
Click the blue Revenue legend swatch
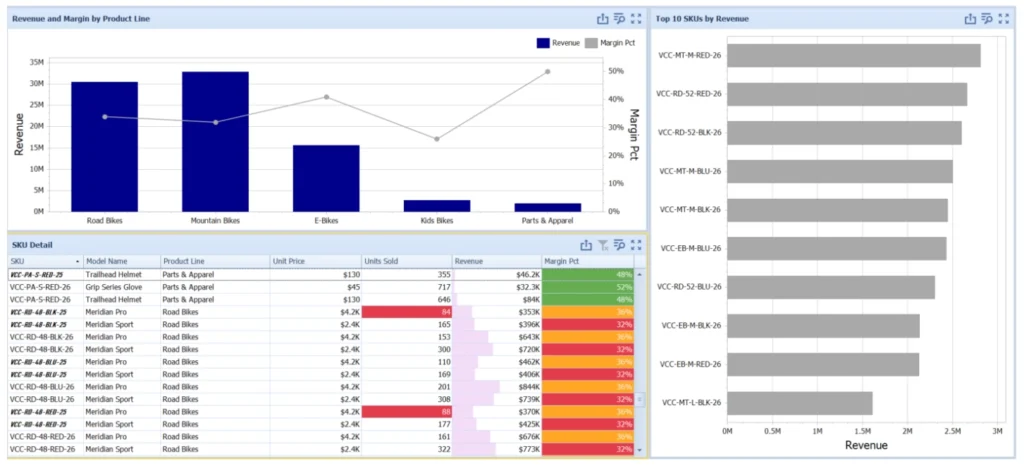(x=543, y=42)
